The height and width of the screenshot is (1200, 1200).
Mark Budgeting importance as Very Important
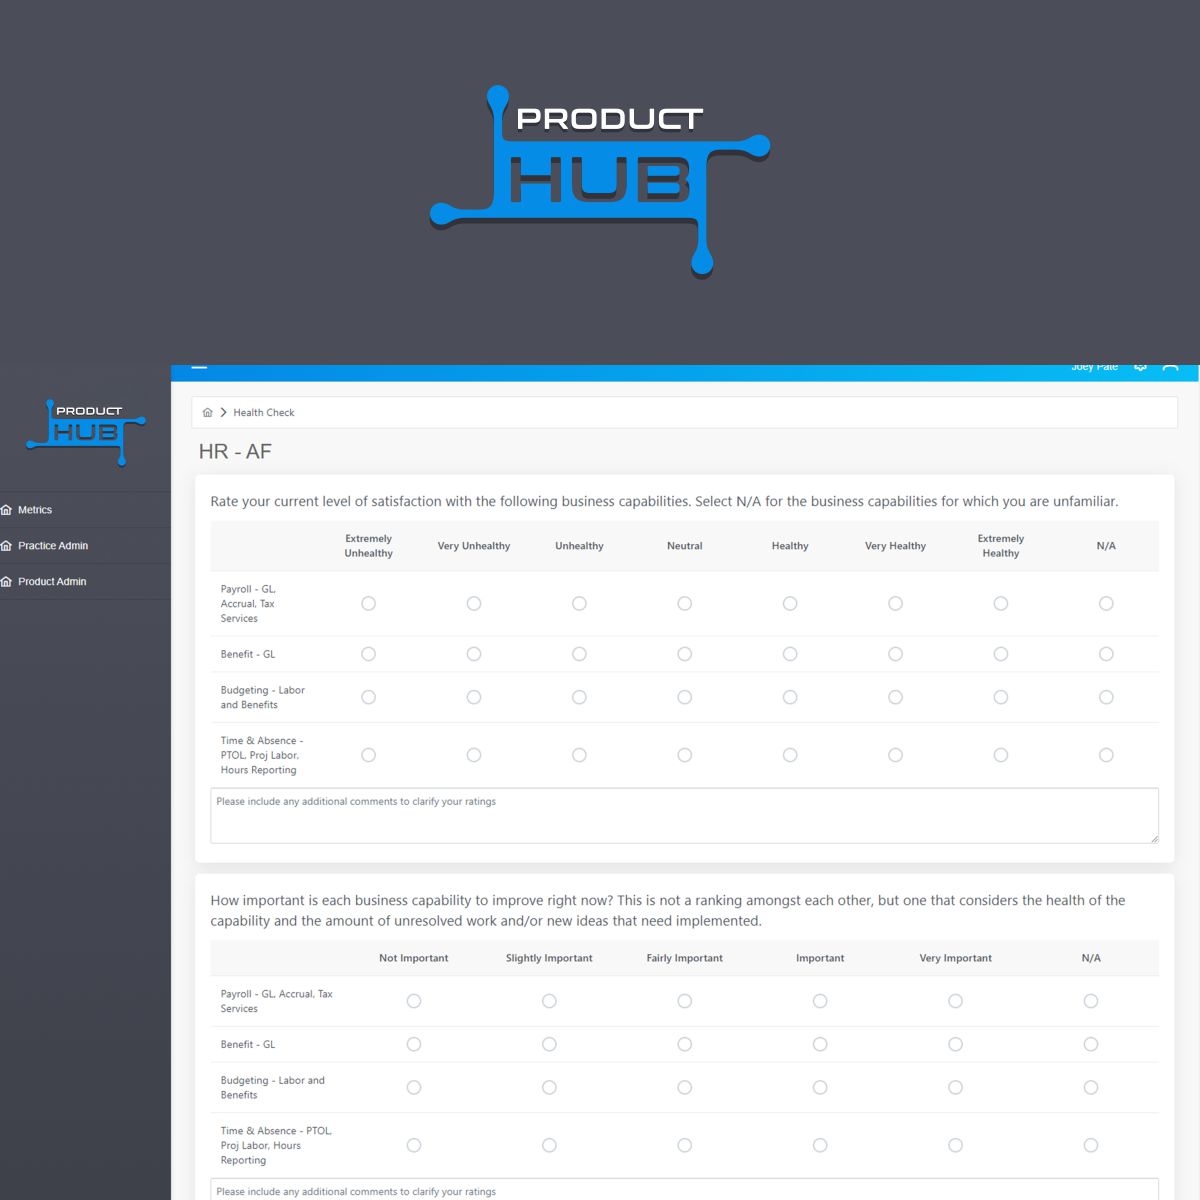[956, 1087]
